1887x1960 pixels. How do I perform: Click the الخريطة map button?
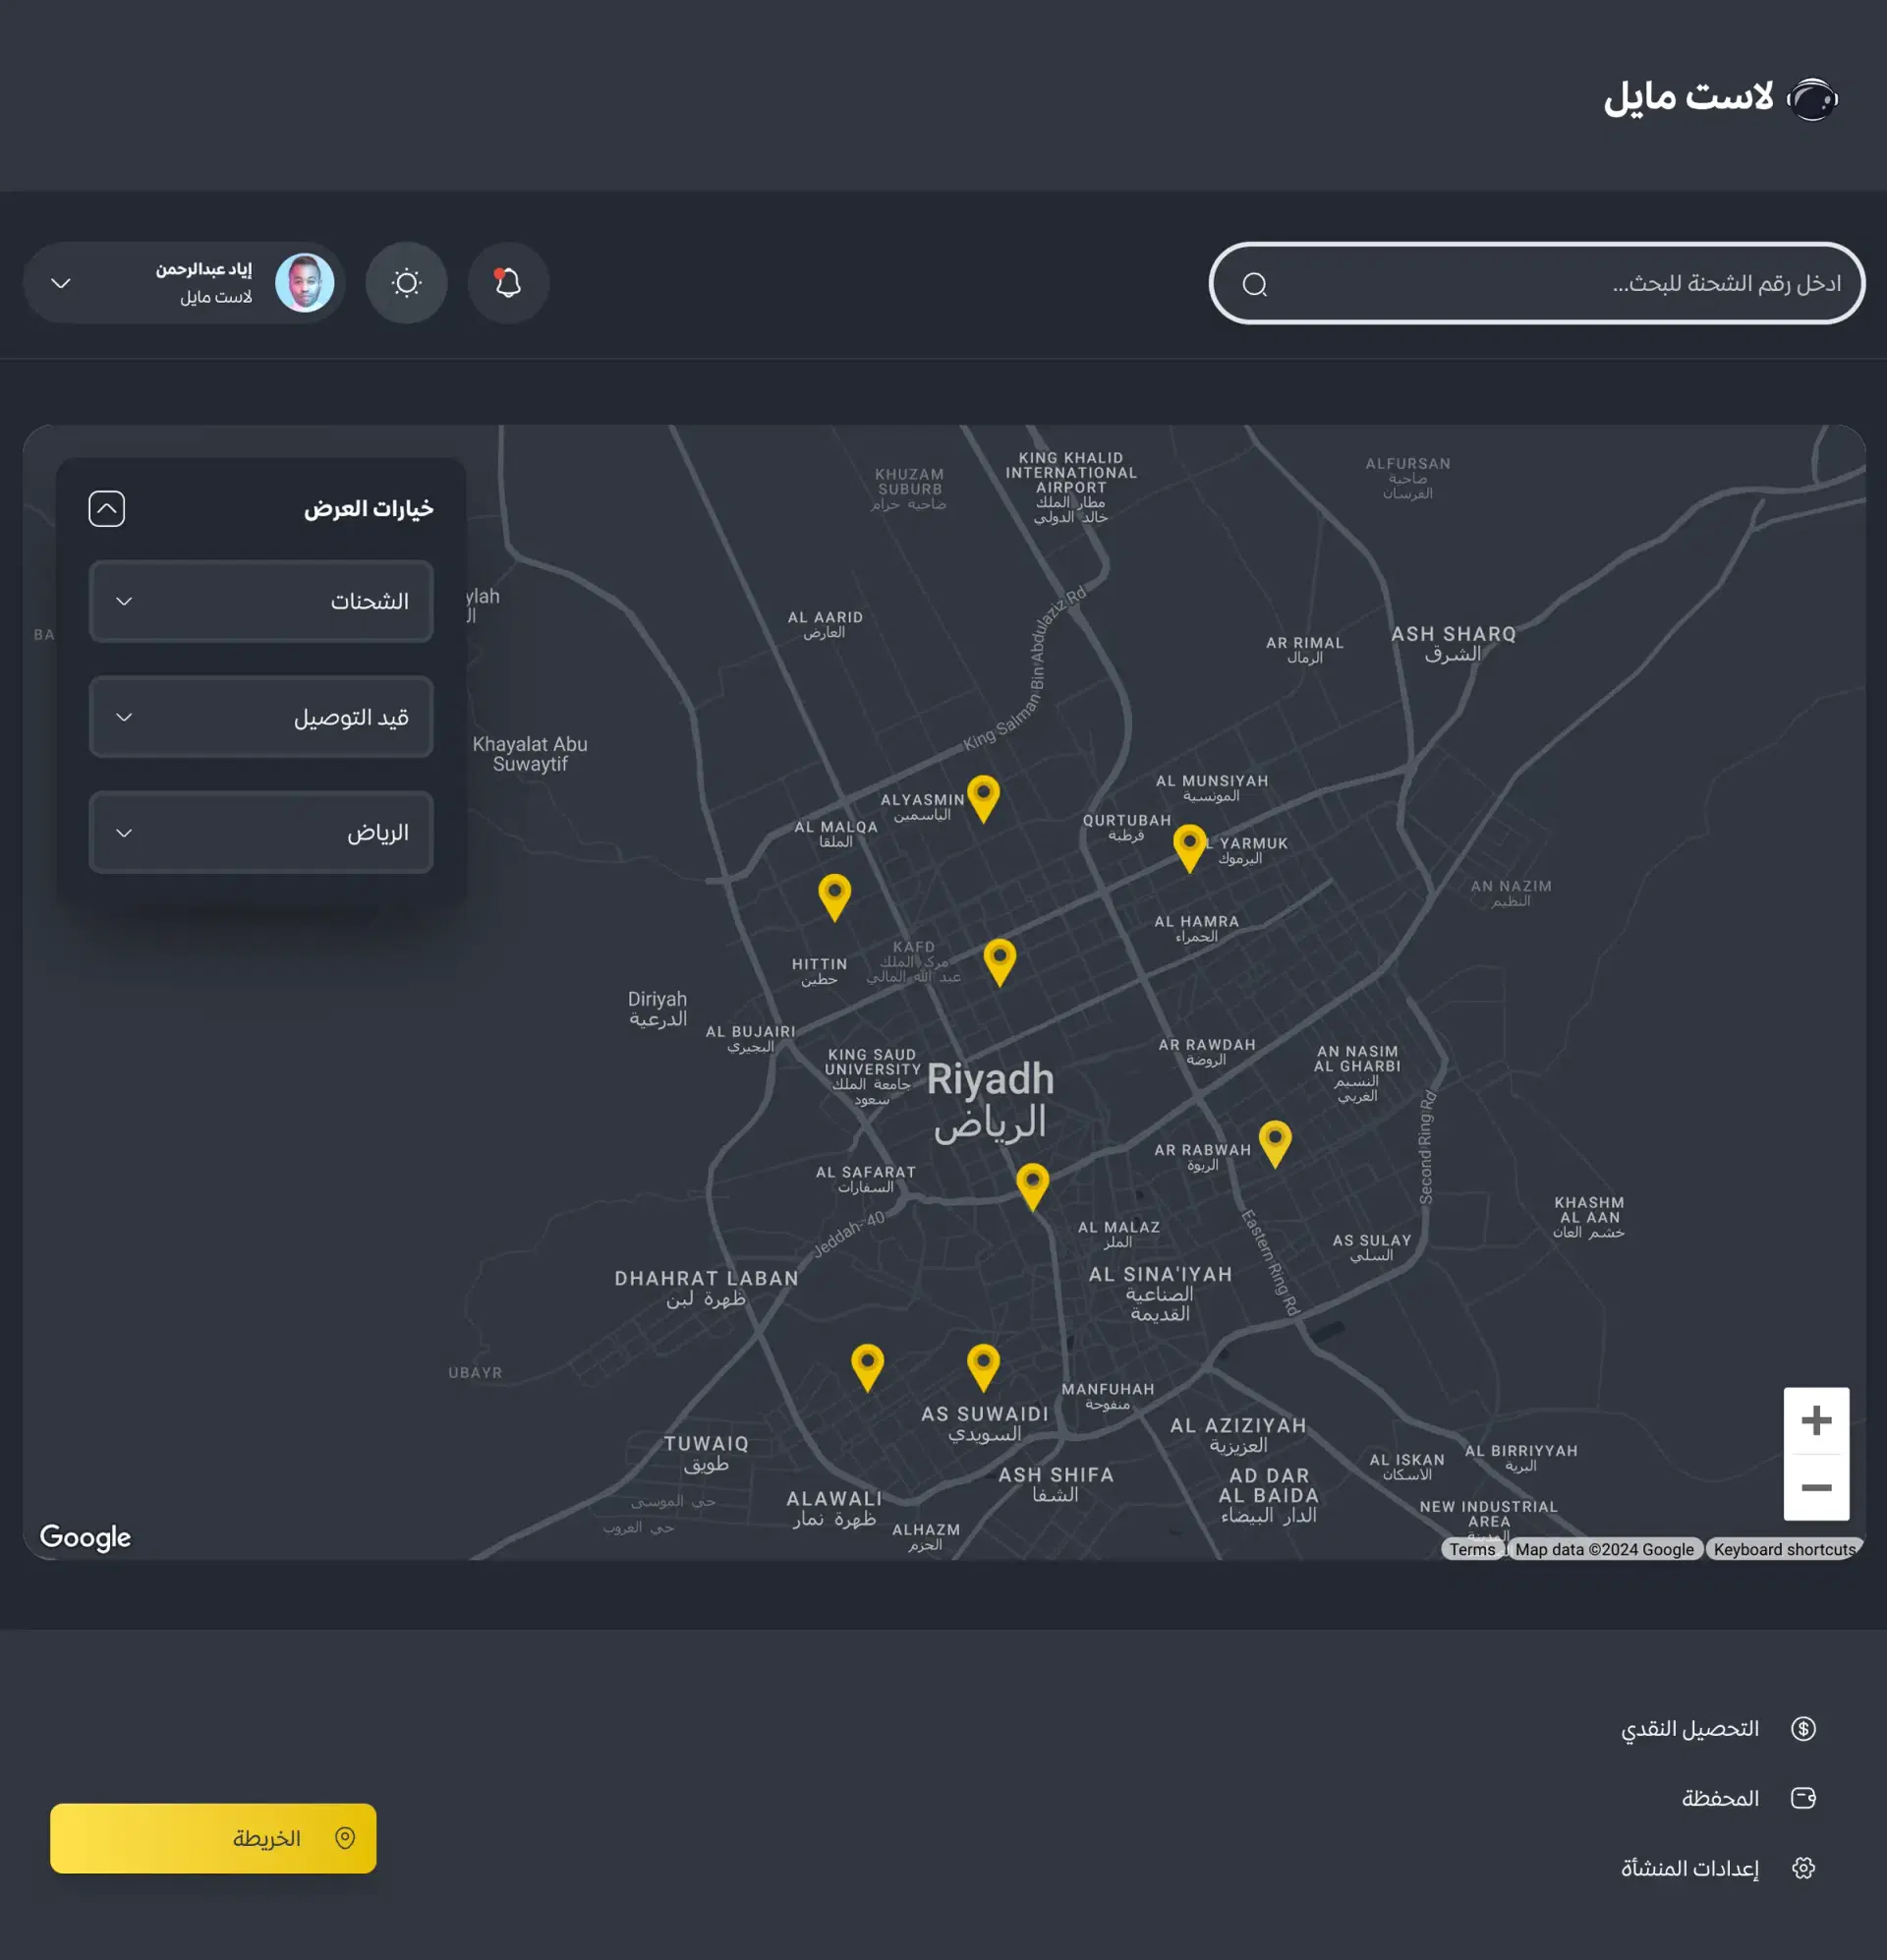213,1838
